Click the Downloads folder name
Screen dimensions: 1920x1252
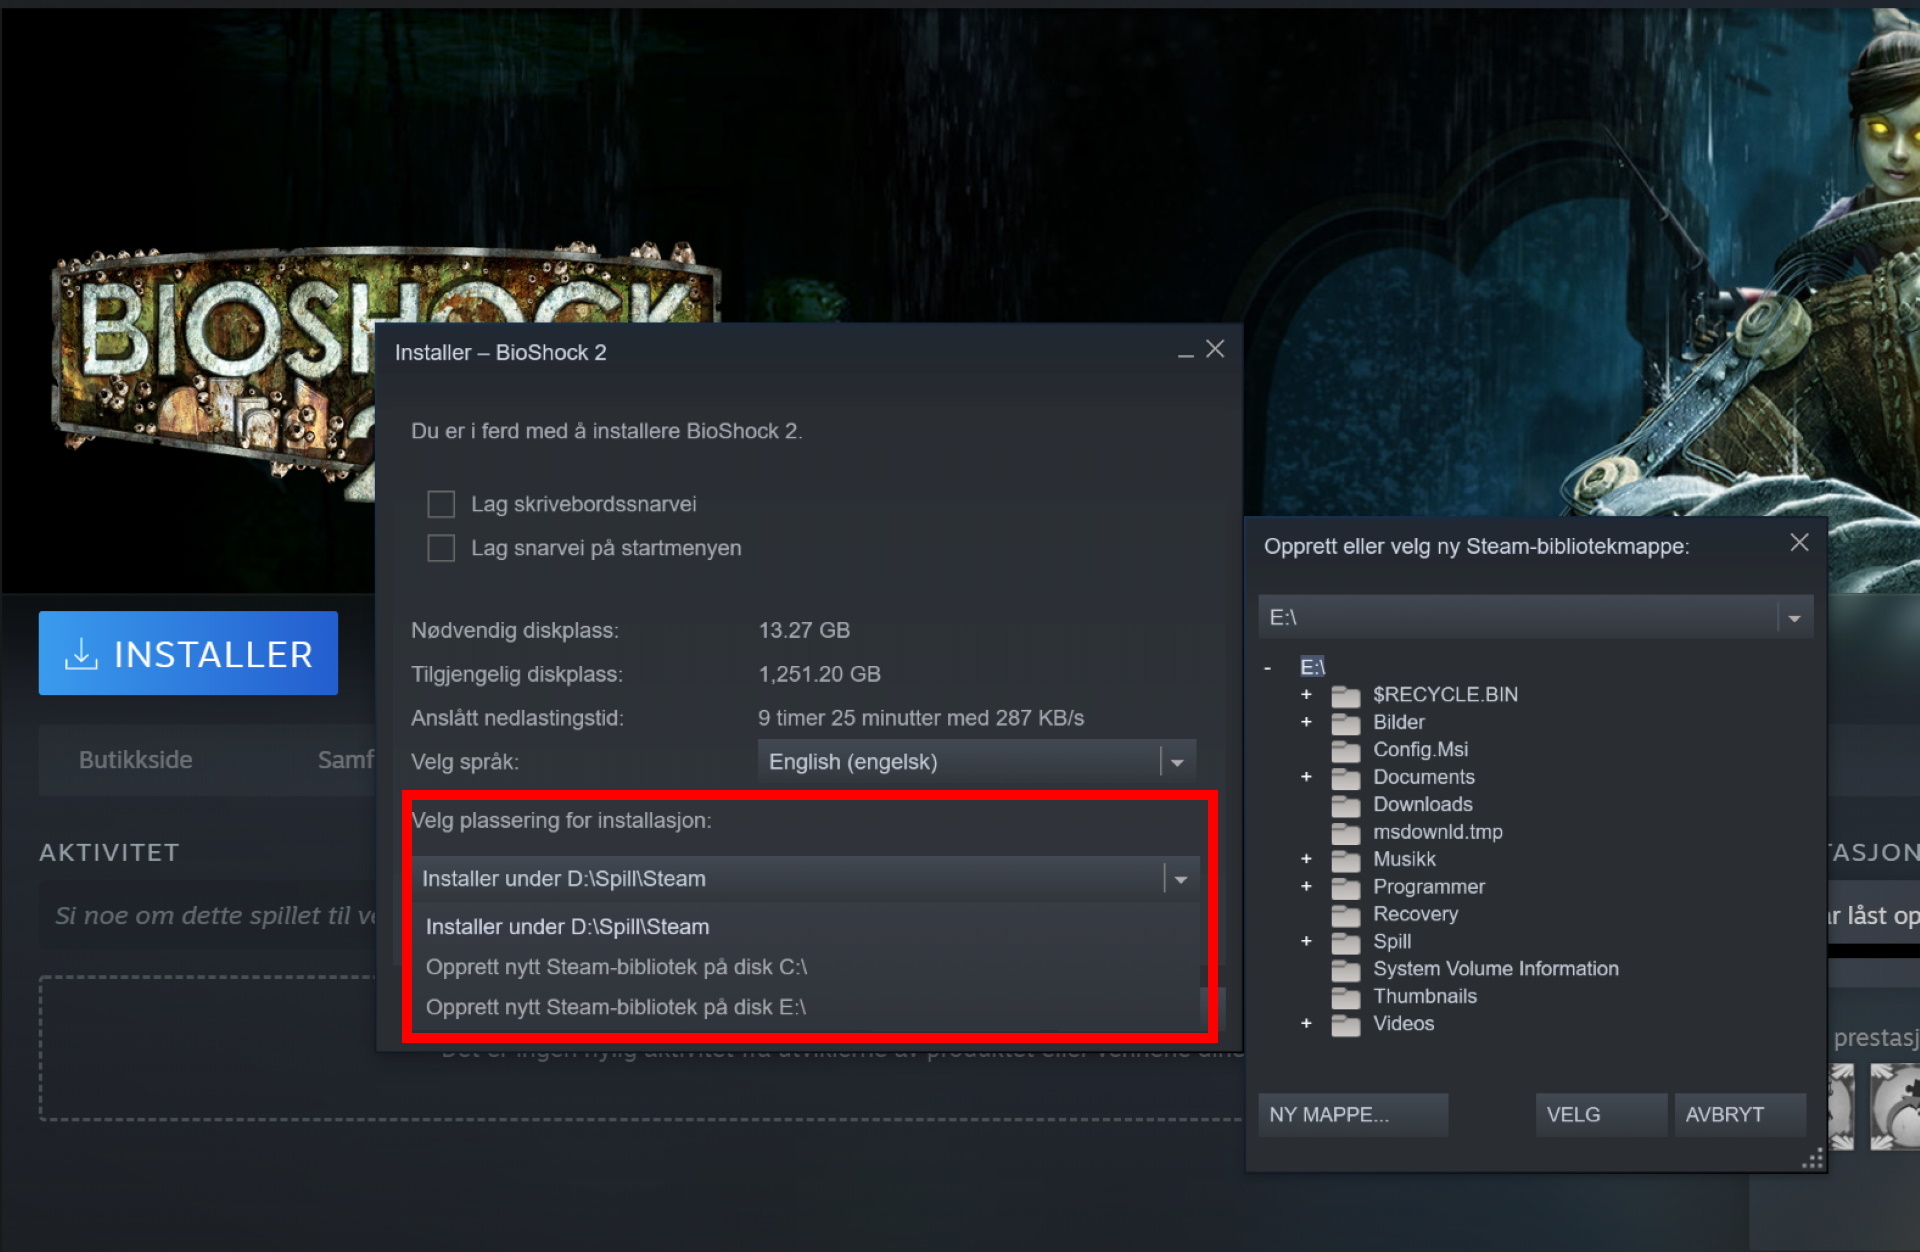(x=1422, y=804)
